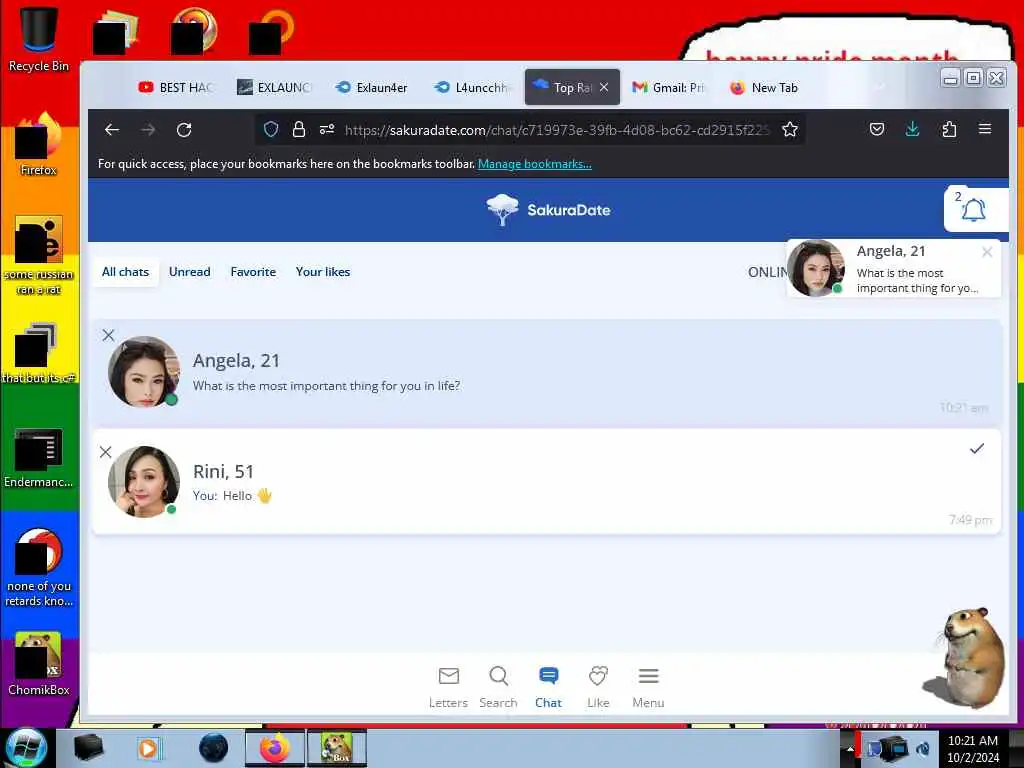This screenshot has height=768, width=1024.
Task: Open Endermanc desktop shortcut
Action: click(39, 457)
